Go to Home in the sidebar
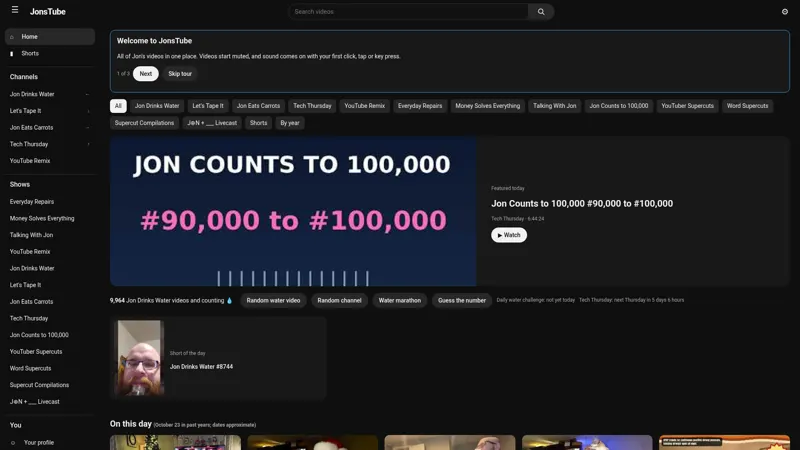The height and width of the screenshot is (450, 800). click(50, 37)
